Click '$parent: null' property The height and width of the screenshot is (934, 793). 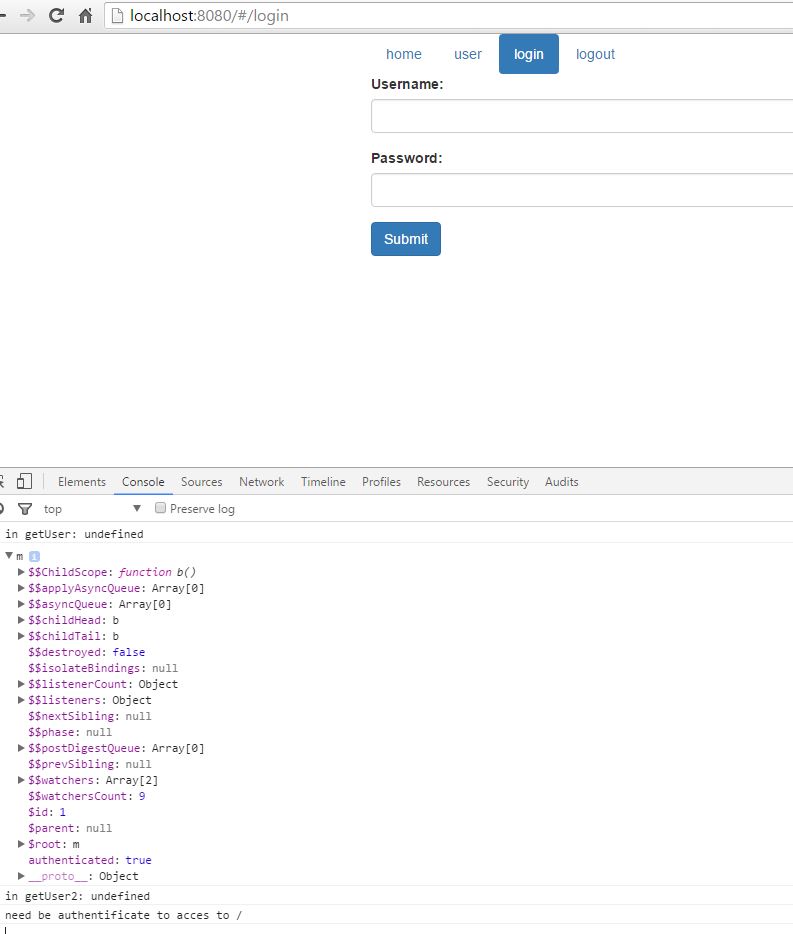click(70, 828)
